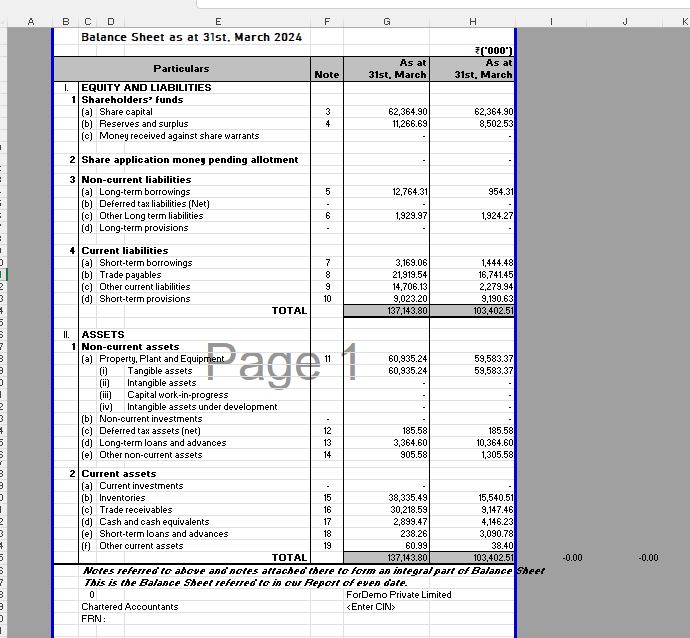Select 'Other non-current assets' label cell
The image size is (690, 638).
[x=150, y=455]
